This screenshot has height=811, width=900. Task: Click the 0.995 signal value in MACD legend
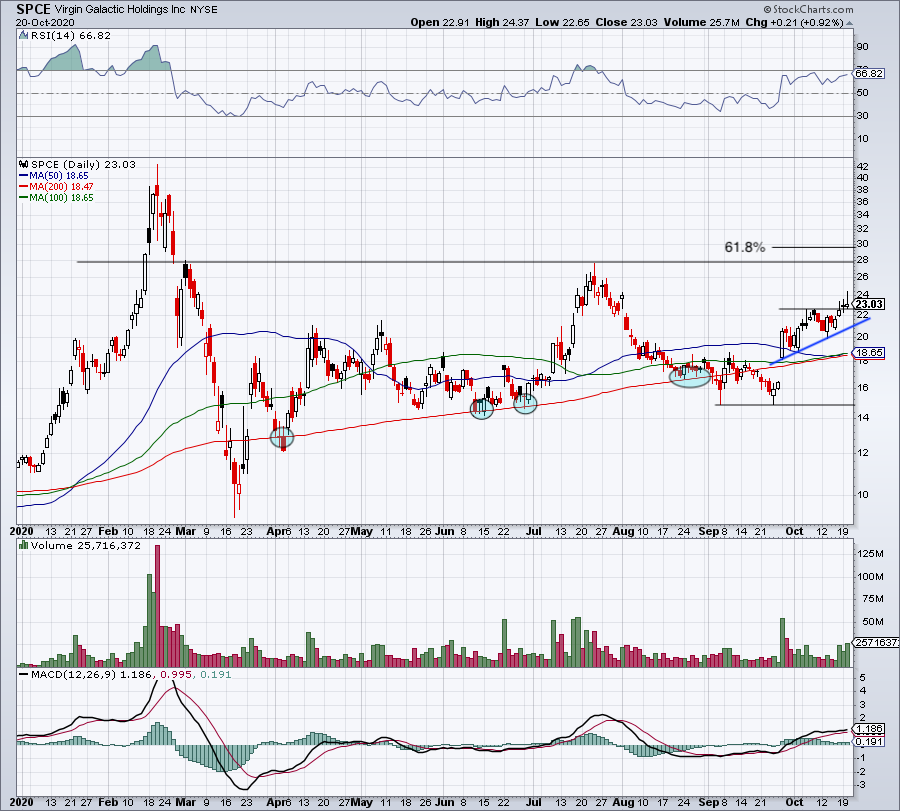(x=176, y=674)
